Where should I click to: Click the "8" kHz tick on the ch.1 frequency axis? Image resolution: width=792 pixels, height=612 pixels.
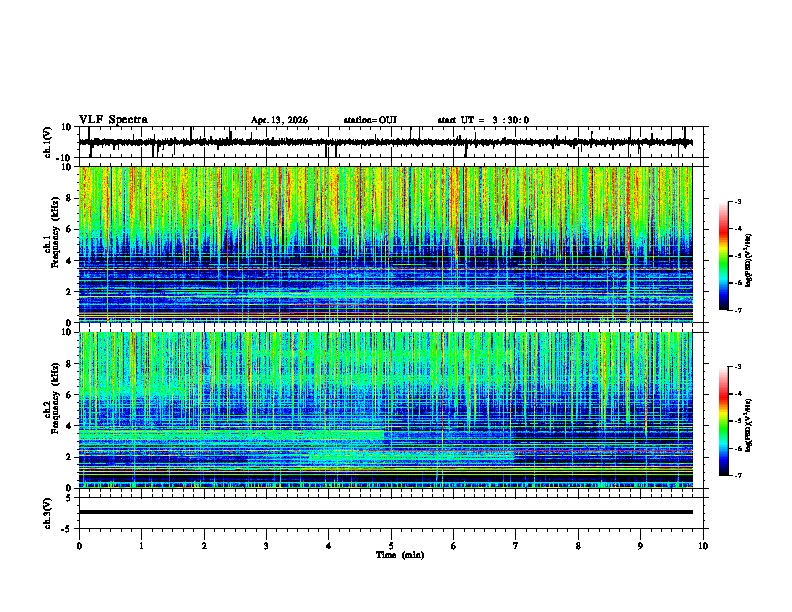point(69,198)
